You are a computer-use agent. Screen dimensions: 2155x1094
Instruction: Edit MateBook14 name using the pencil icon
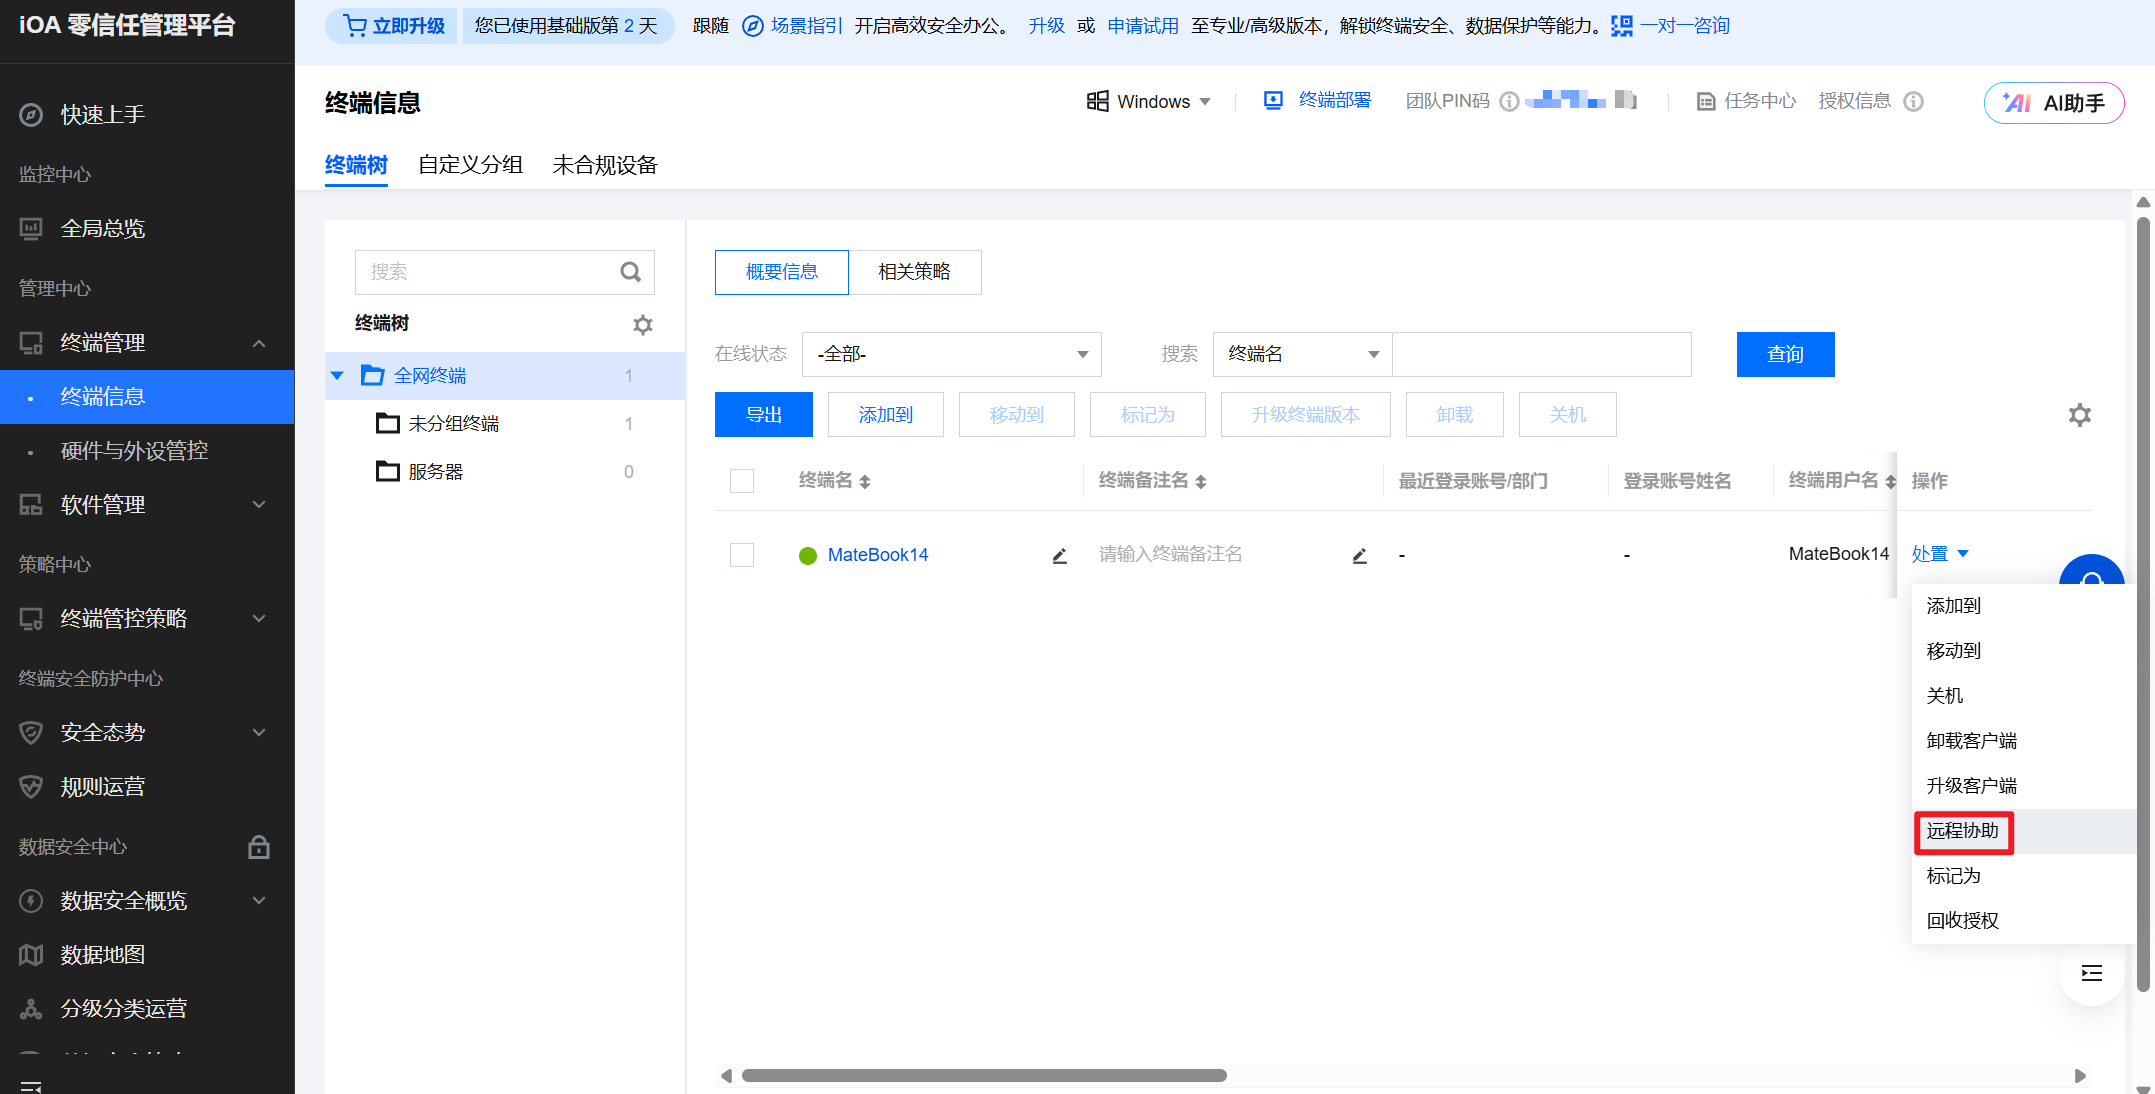coord(1059,555)
